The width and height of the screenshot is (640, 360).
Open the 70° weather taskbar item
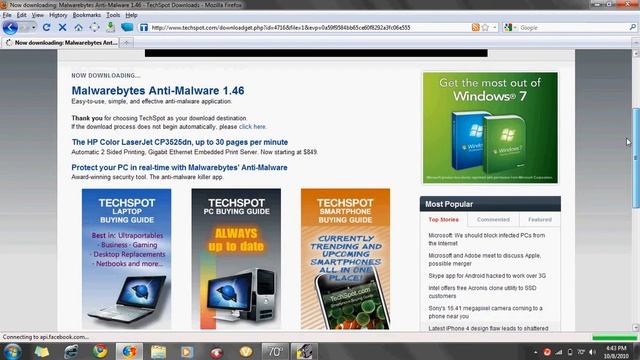click(x=275, y=351)
